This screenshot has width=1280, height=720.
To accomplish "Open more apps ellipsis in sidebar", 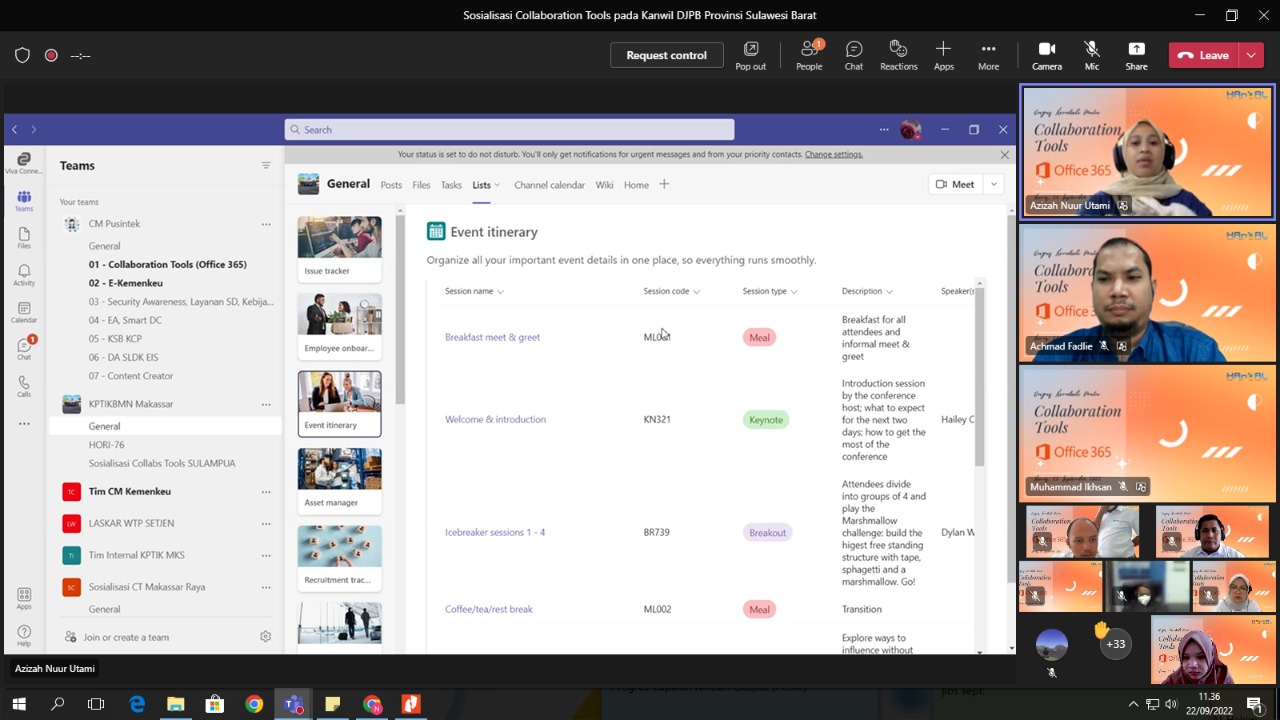I will pyautogui.click(x=24, y=424).
